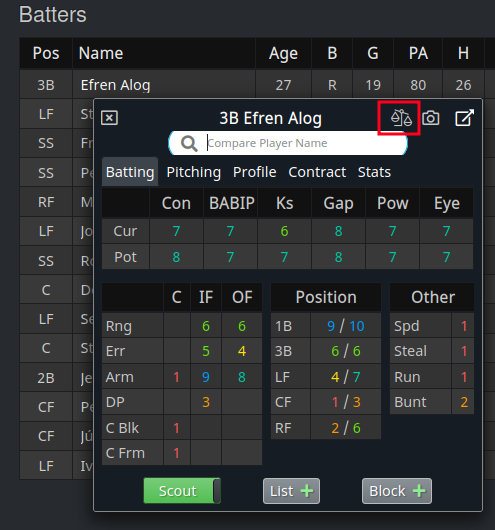495x530 pixels.
Task: Click the Other table header
Action: click(432, 297)
